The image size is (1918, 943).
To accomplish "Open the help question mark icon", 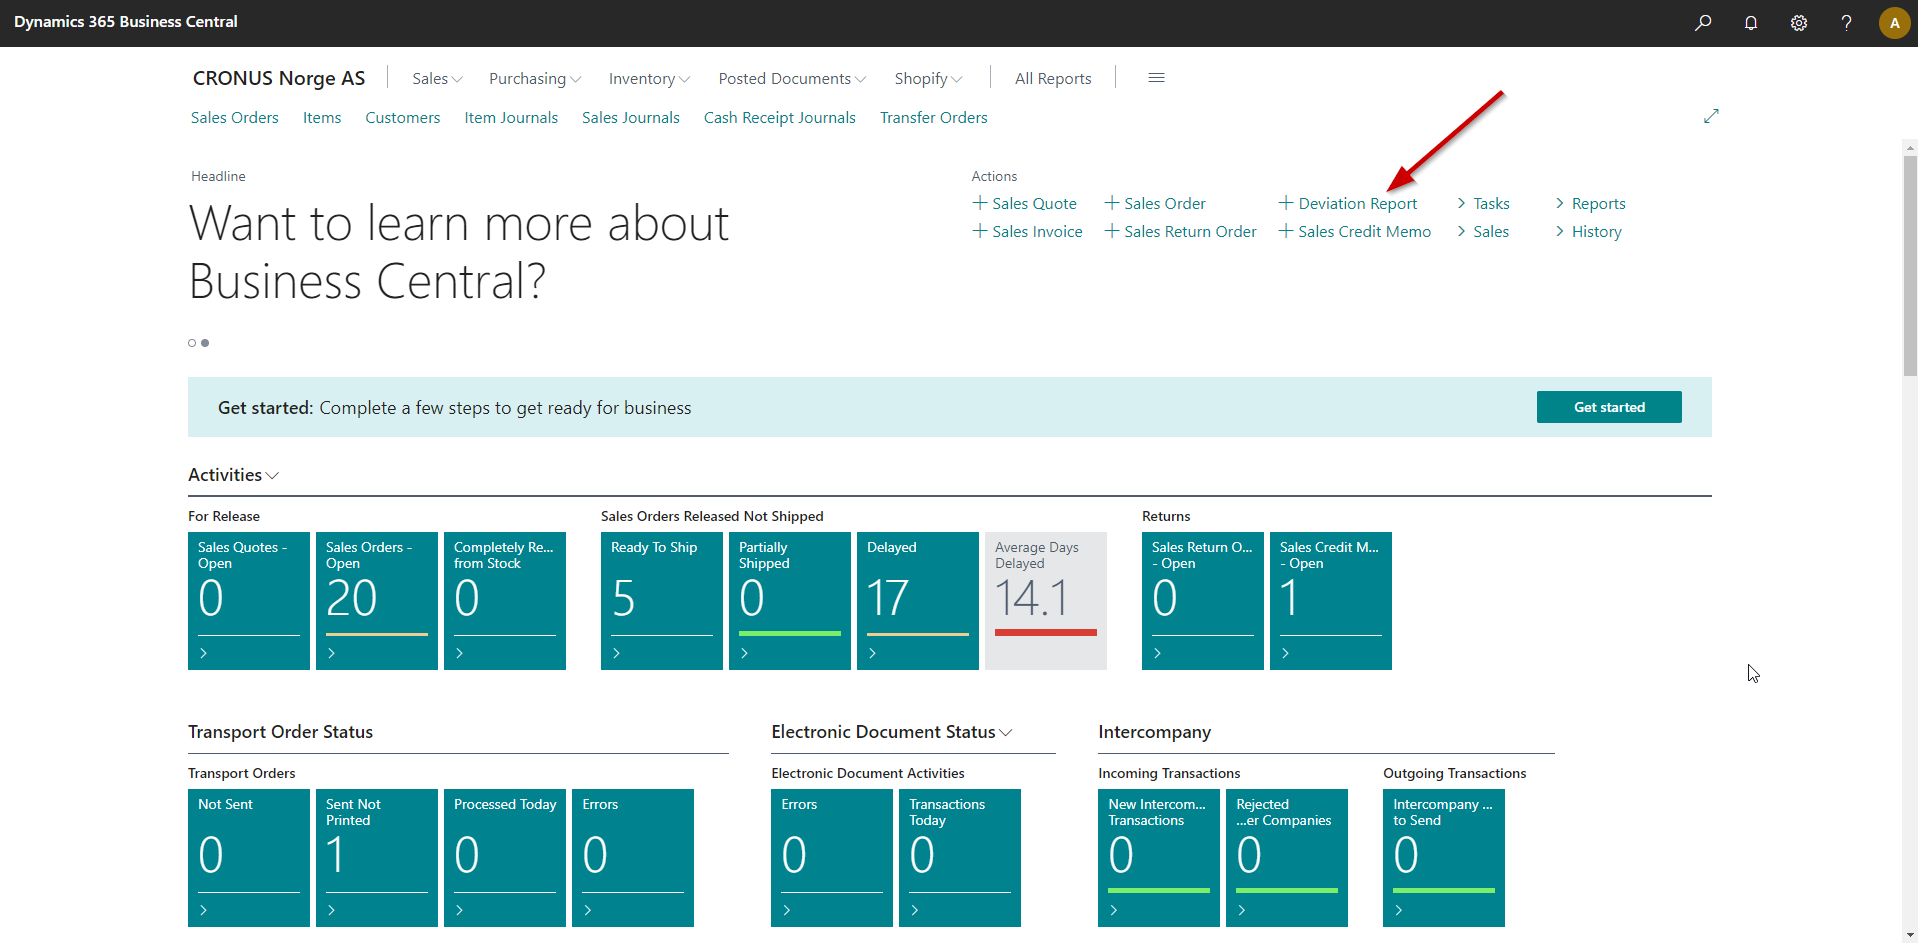I will coord(1846,22).
